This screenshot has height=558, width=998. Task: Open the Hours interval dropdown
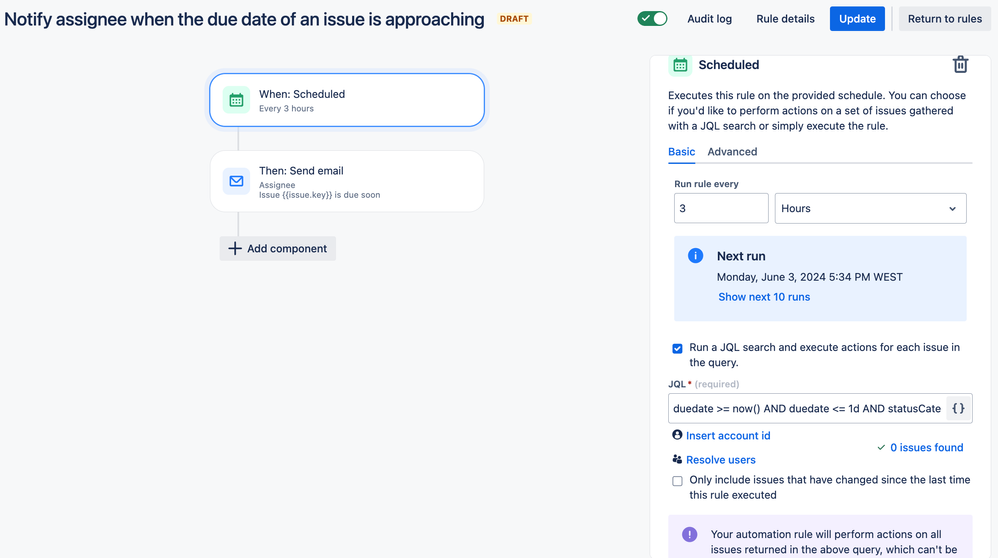(870, 208)
